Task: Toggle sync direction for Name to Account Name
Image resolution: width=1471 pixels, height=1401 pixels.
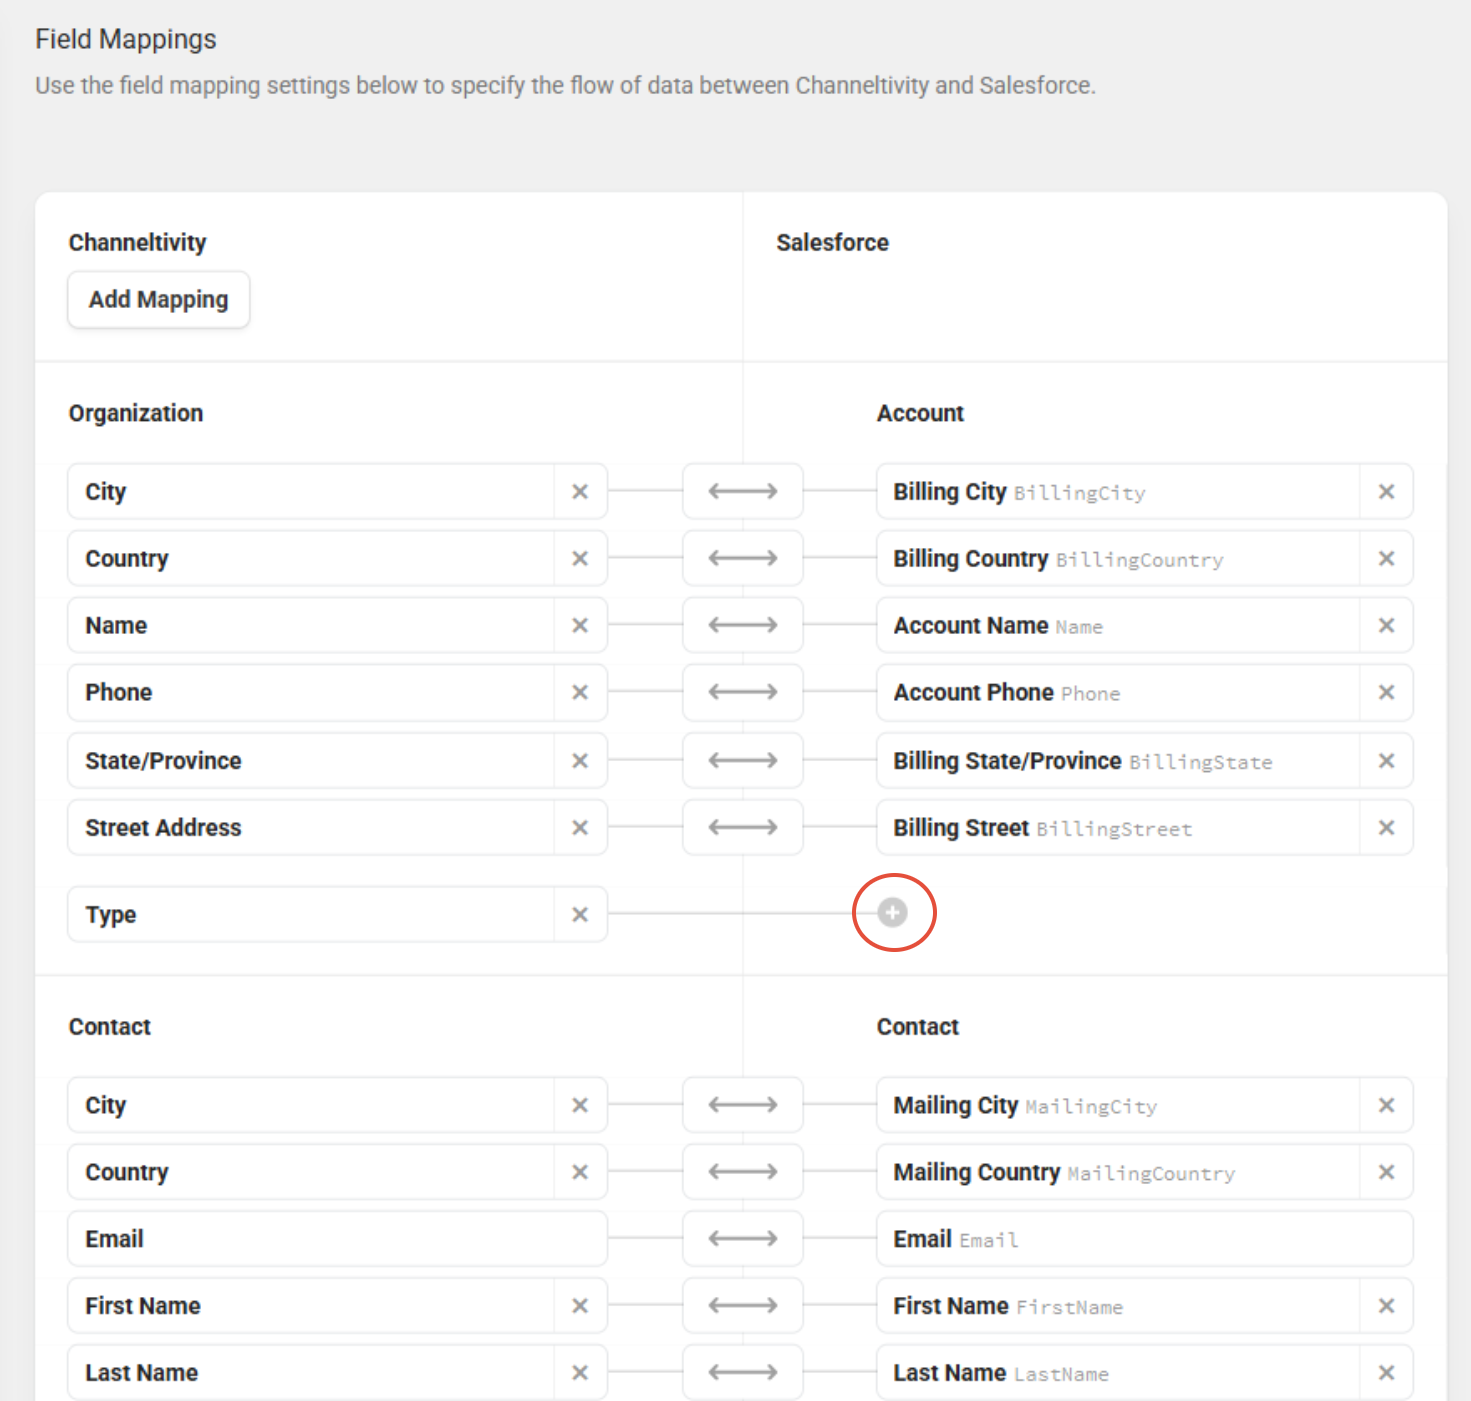Action: 743,625
